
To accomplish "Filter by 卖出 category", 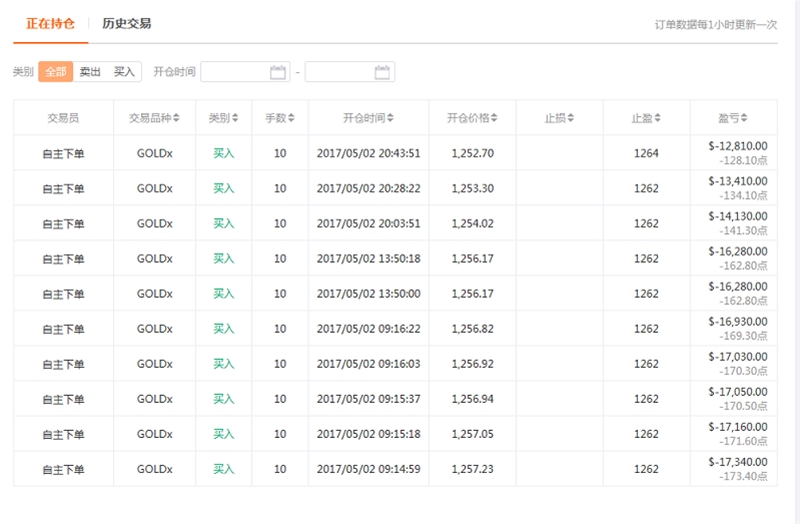I will (x=90, y=71).
